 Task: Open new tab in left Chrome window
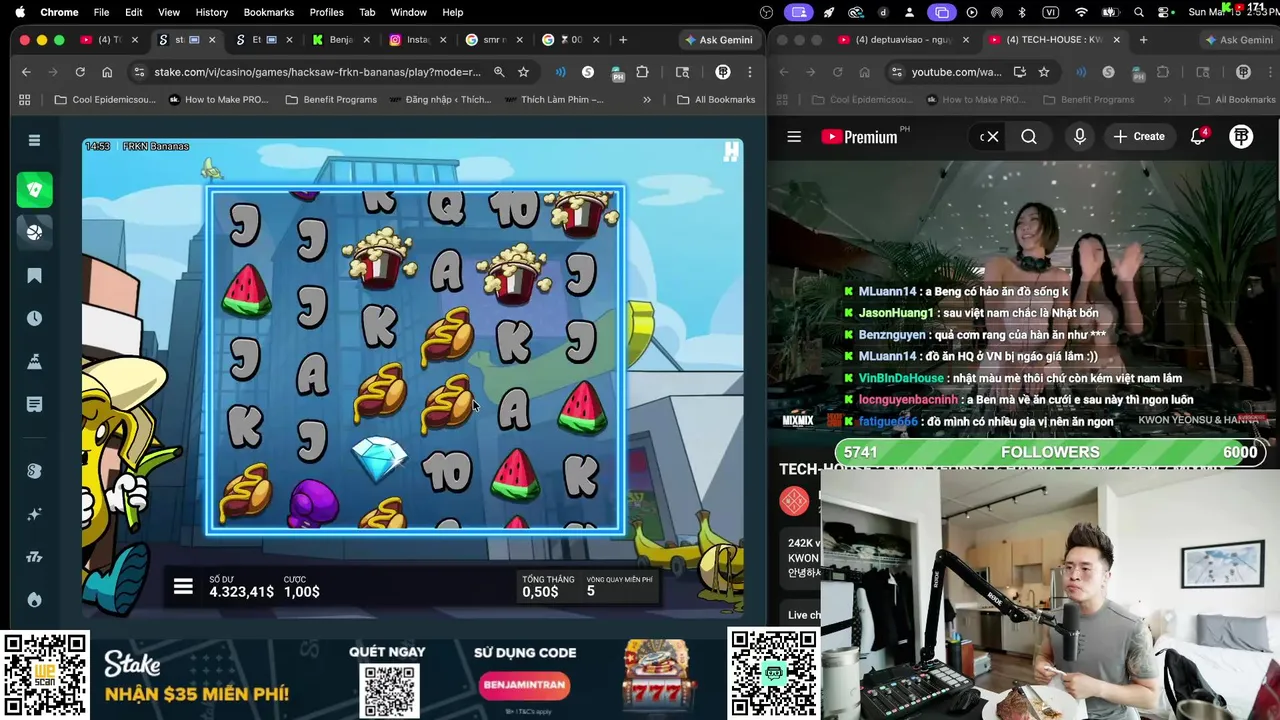pyautogui.click(x=623, y=40)
